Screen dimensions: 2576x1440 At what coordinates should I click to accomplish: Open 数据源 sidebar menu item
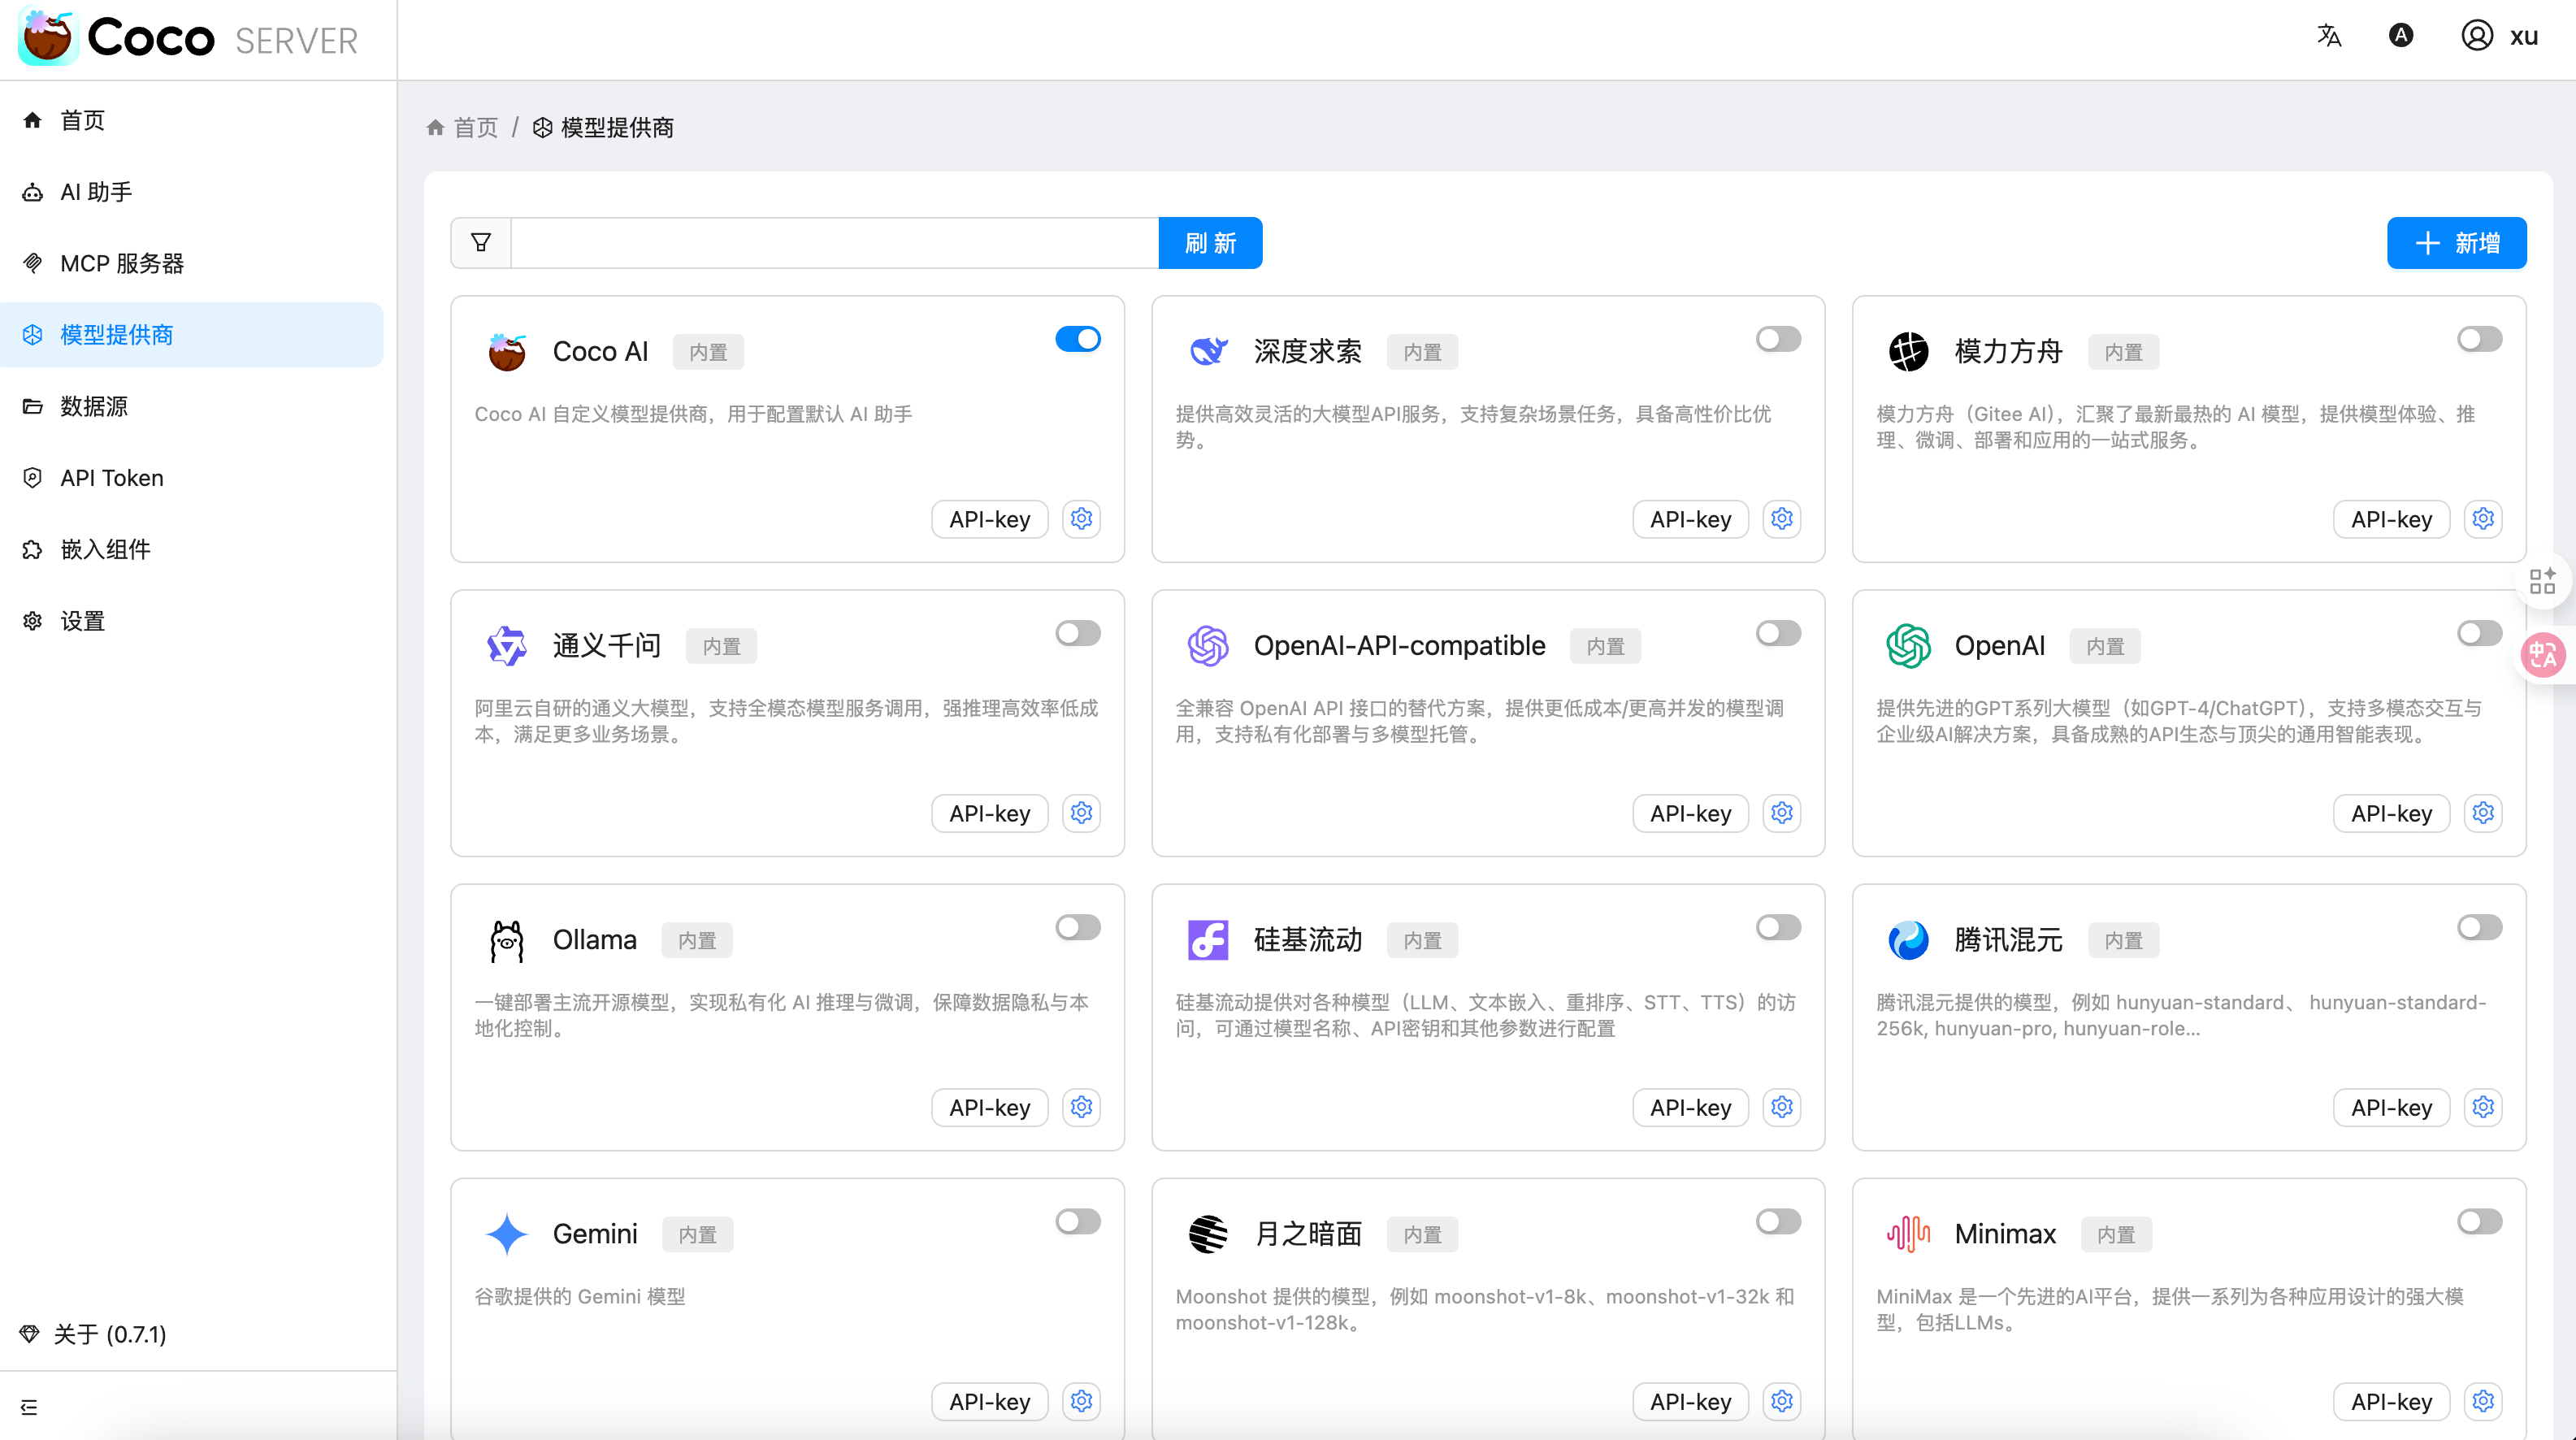pos(94,406)
